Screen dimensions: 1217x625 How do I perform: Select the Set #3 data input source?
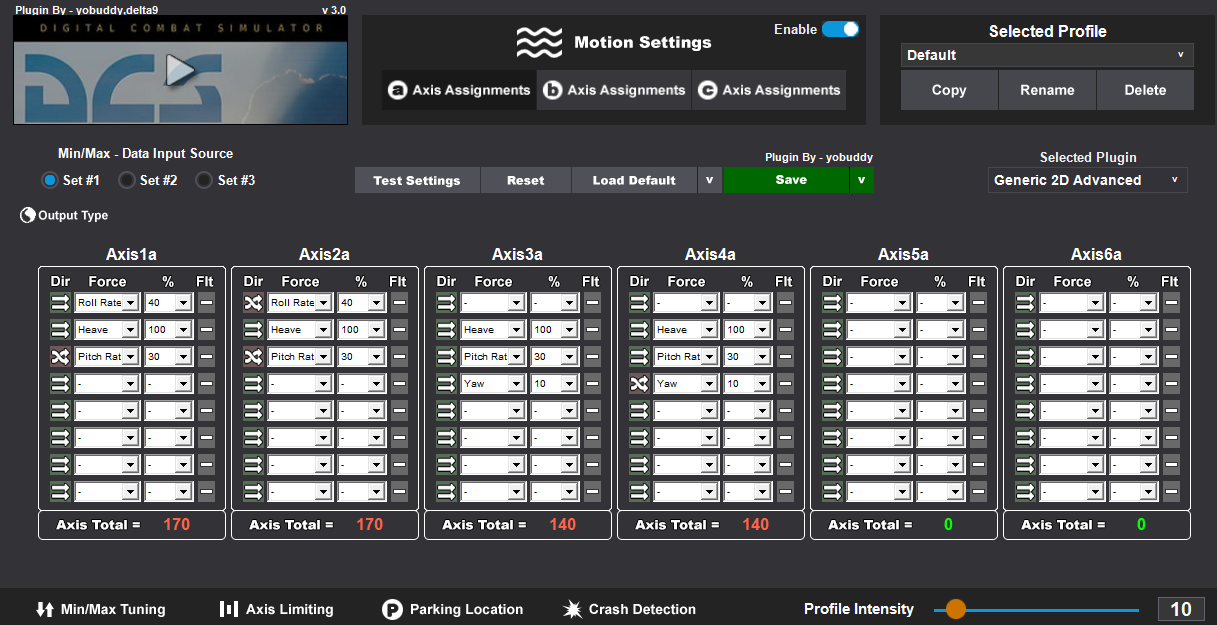click(204, 181)
